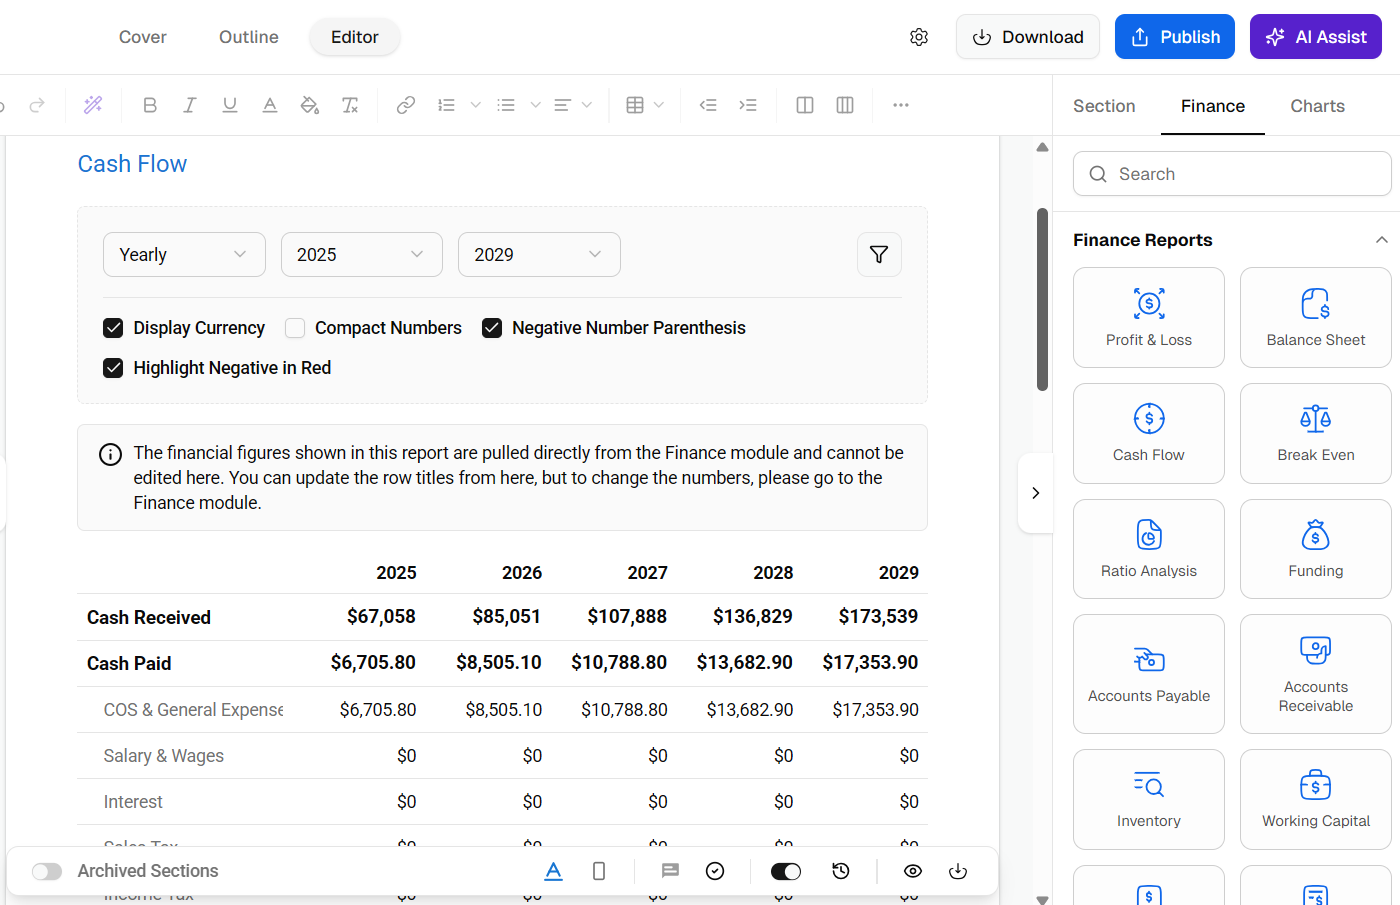Increase the indent
The image size is (1400, 905).
tap(748, 105)
